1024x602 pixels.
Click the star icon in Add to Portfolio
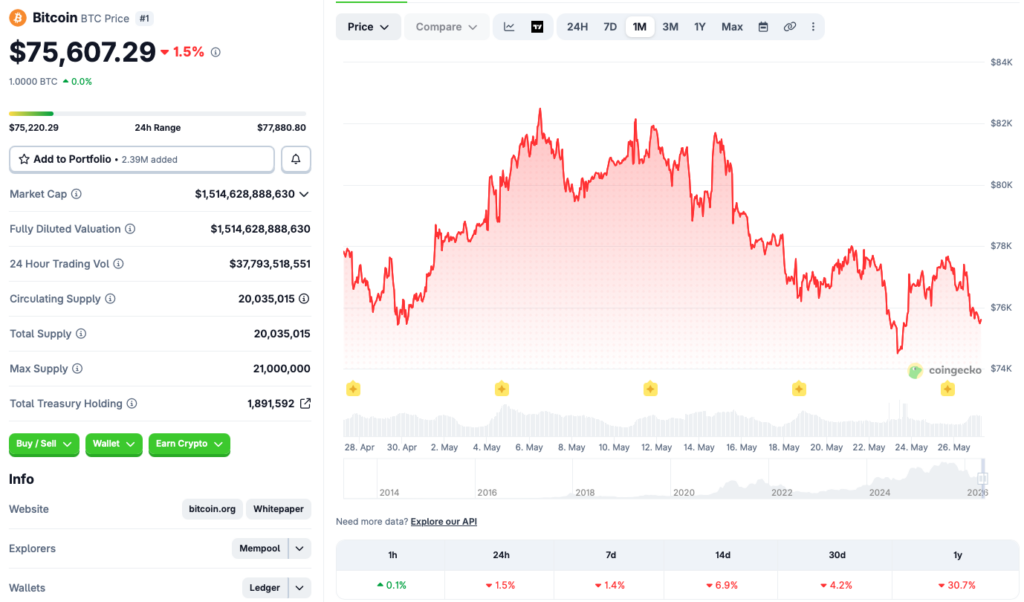click(x=24, y=159)
